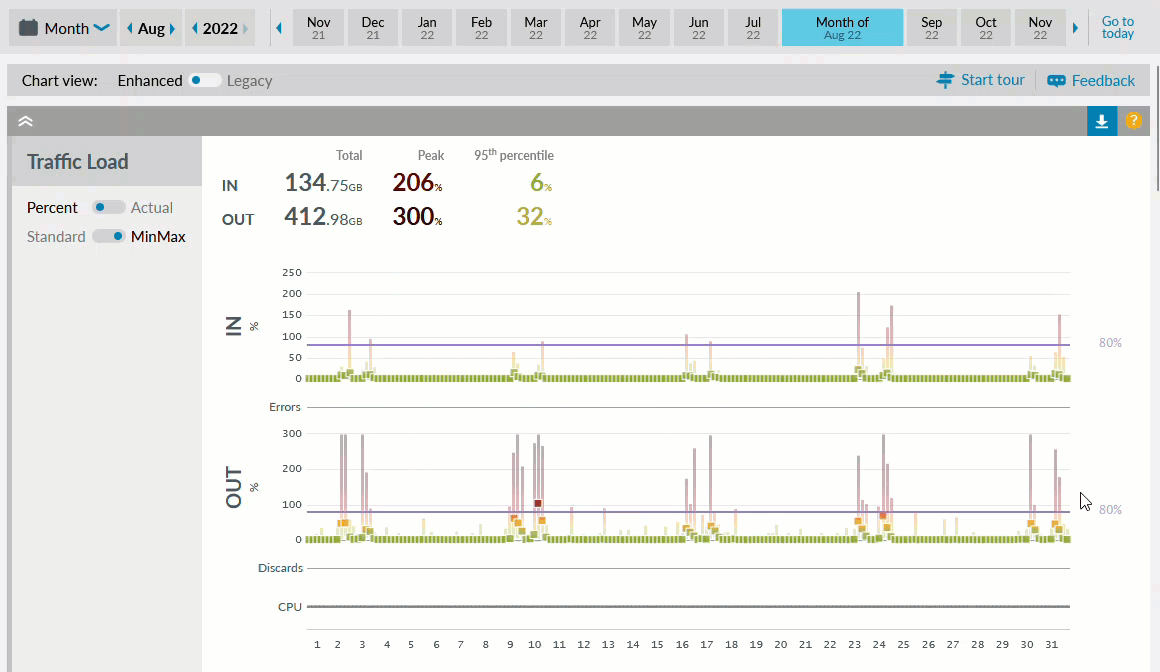Open the Feedback link
Image resolution: width=1160 pixels, height=672 pixels.
point(1091,80)
